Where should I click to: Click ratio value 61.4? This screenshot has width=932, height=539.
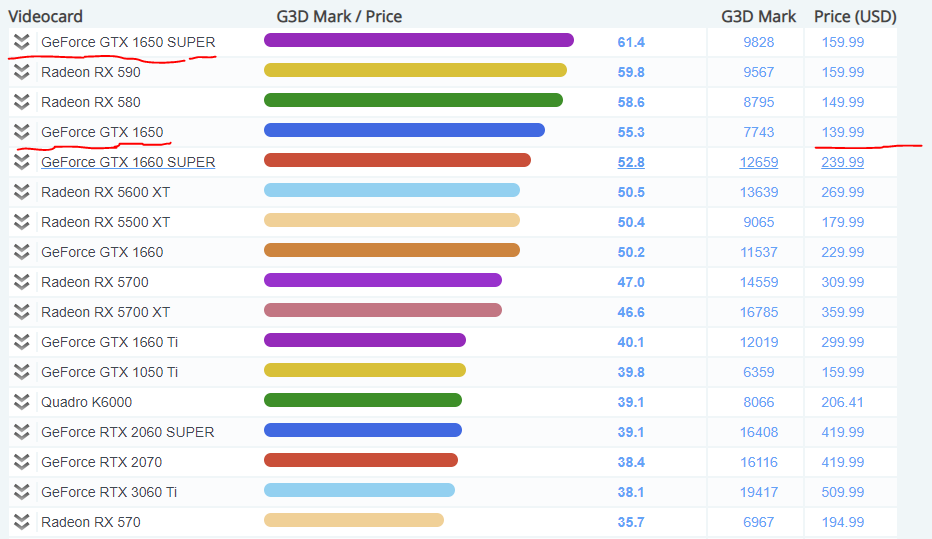point(631,42)
